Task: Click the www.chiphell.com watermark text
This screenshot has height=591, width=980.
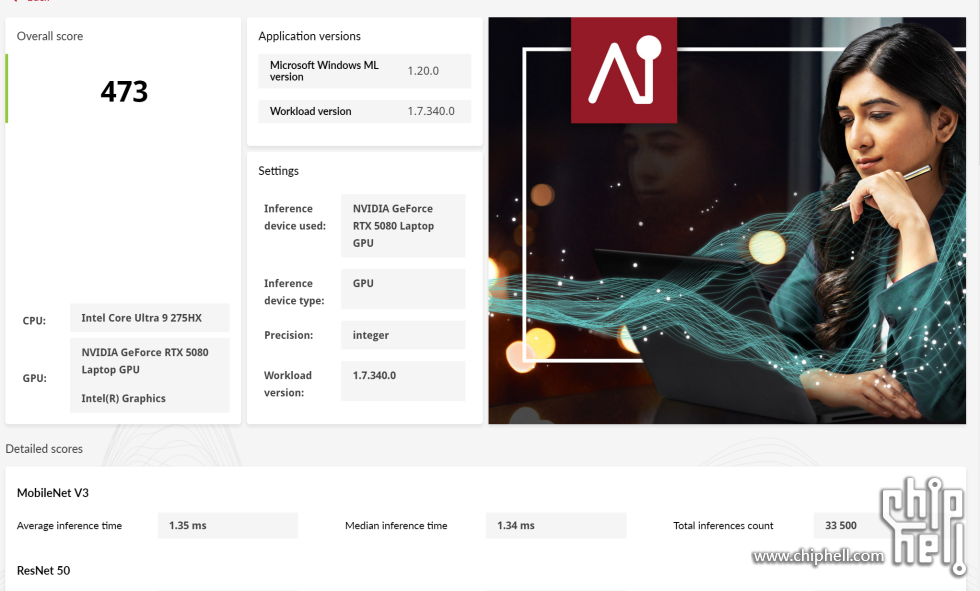Action: (x=818, y=556)
